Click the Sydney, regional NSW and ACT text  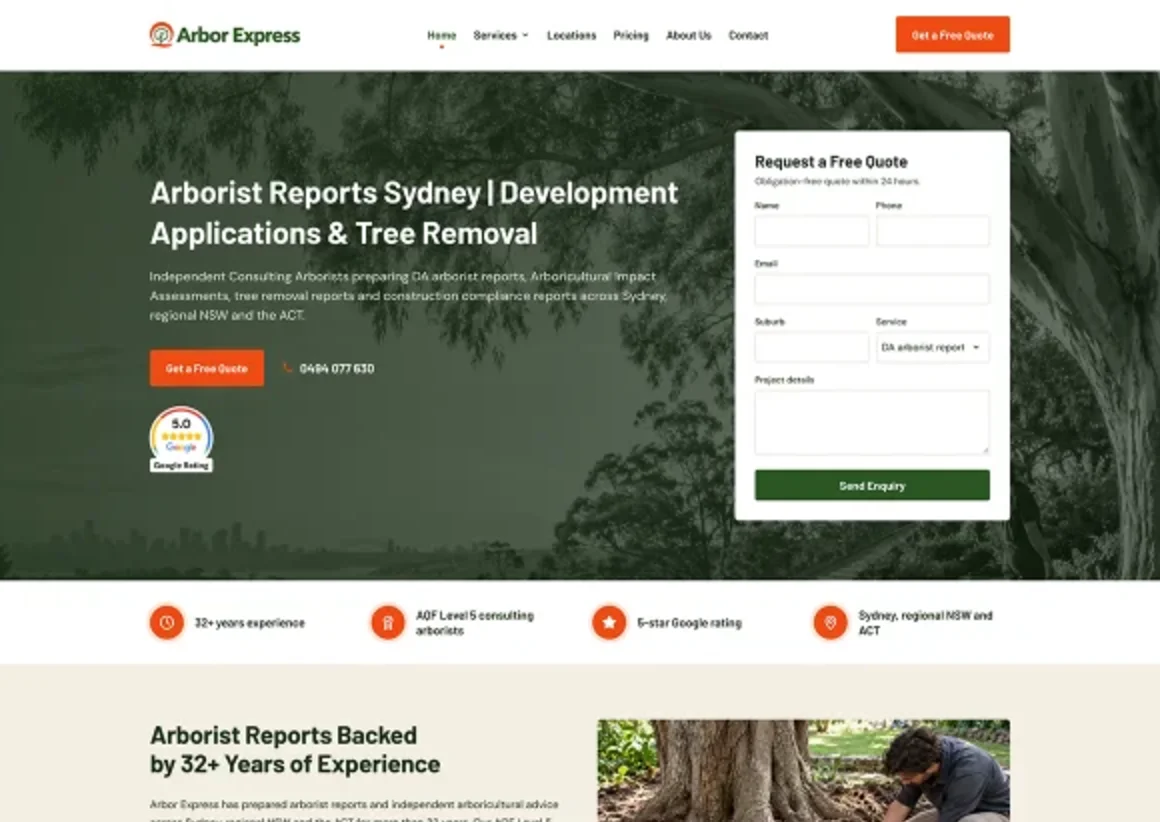click(x=925, y=623)
